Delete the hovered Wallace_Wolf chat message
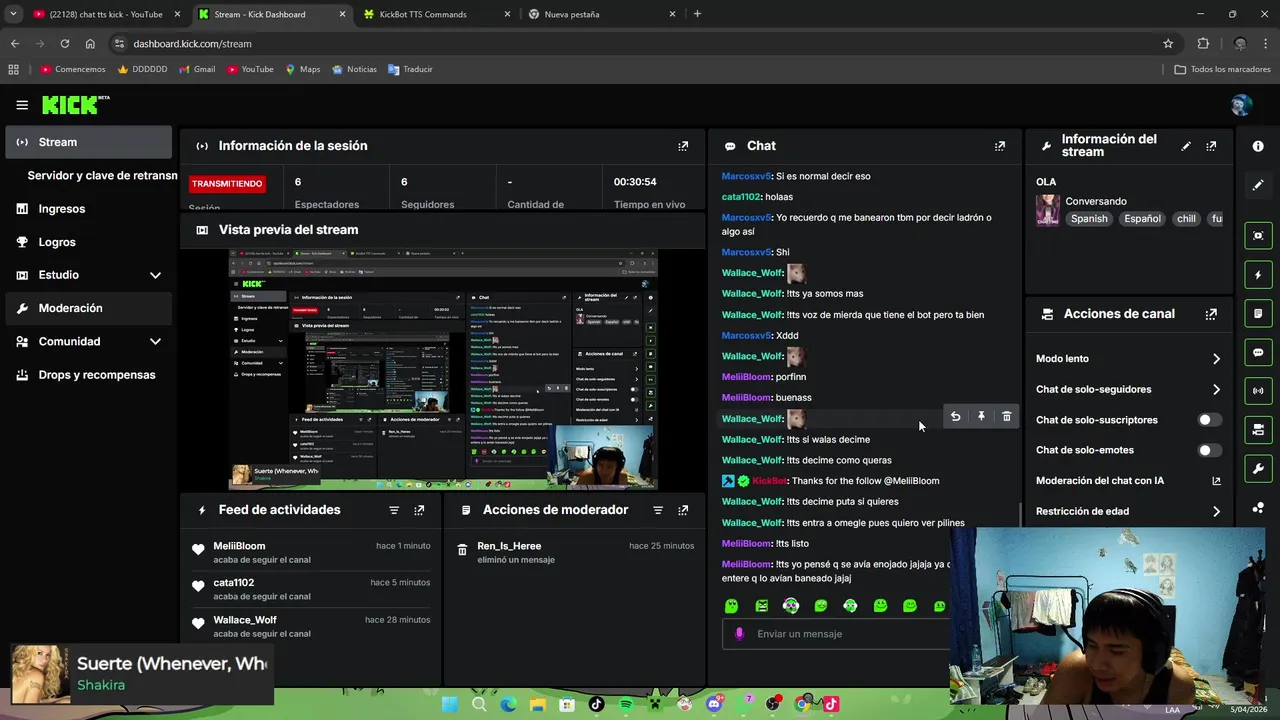Screen dimensions: 1280x720 (1007, 417)
